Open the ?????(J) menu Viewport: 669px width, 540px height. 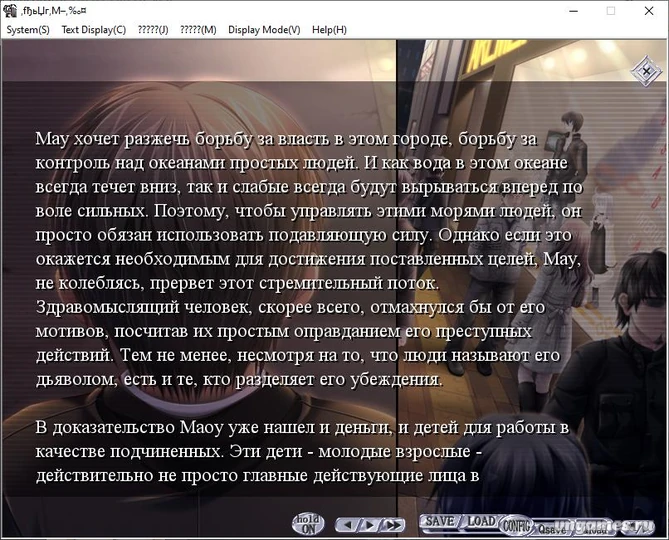coord(153,30)
